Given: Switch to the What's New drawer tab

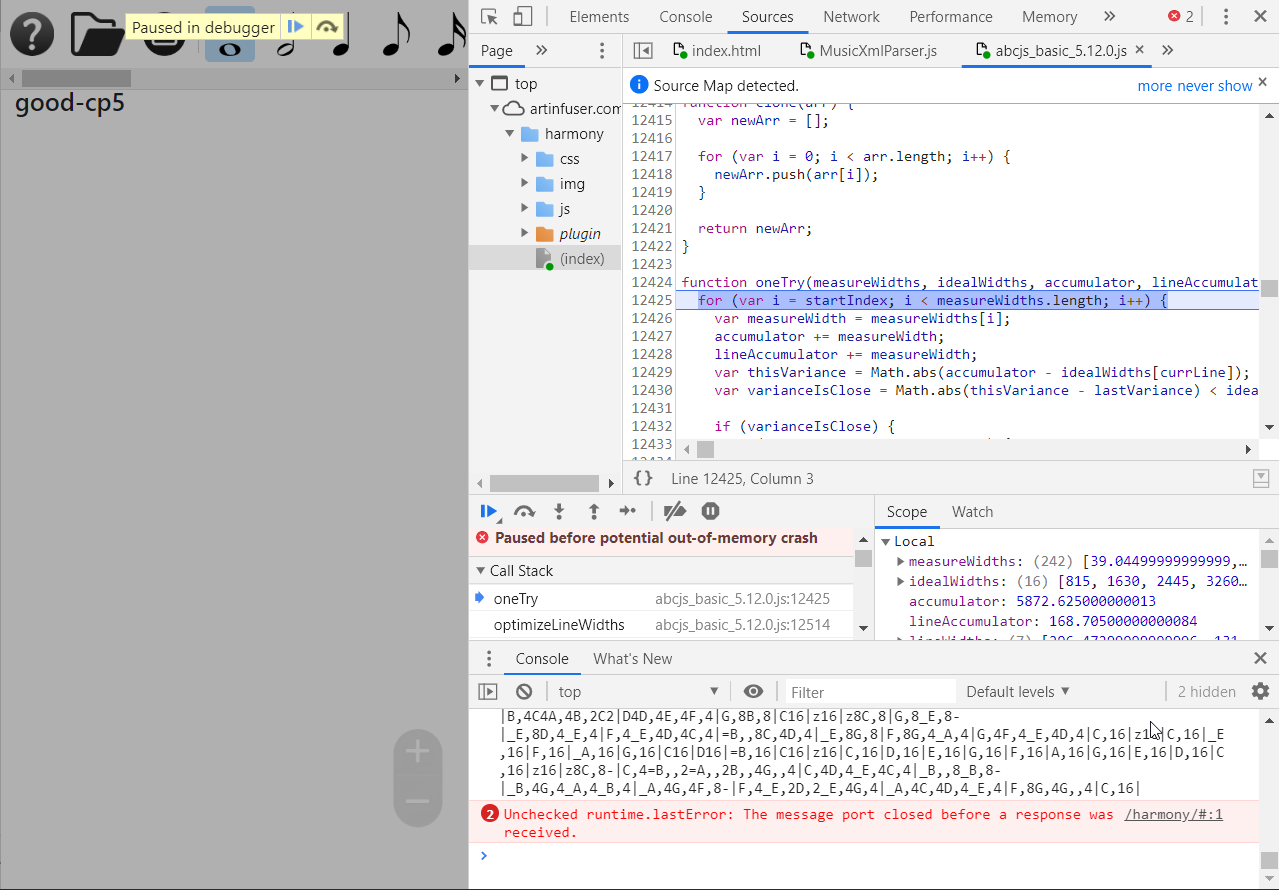Looking at the screenshot, I should 633,659.
